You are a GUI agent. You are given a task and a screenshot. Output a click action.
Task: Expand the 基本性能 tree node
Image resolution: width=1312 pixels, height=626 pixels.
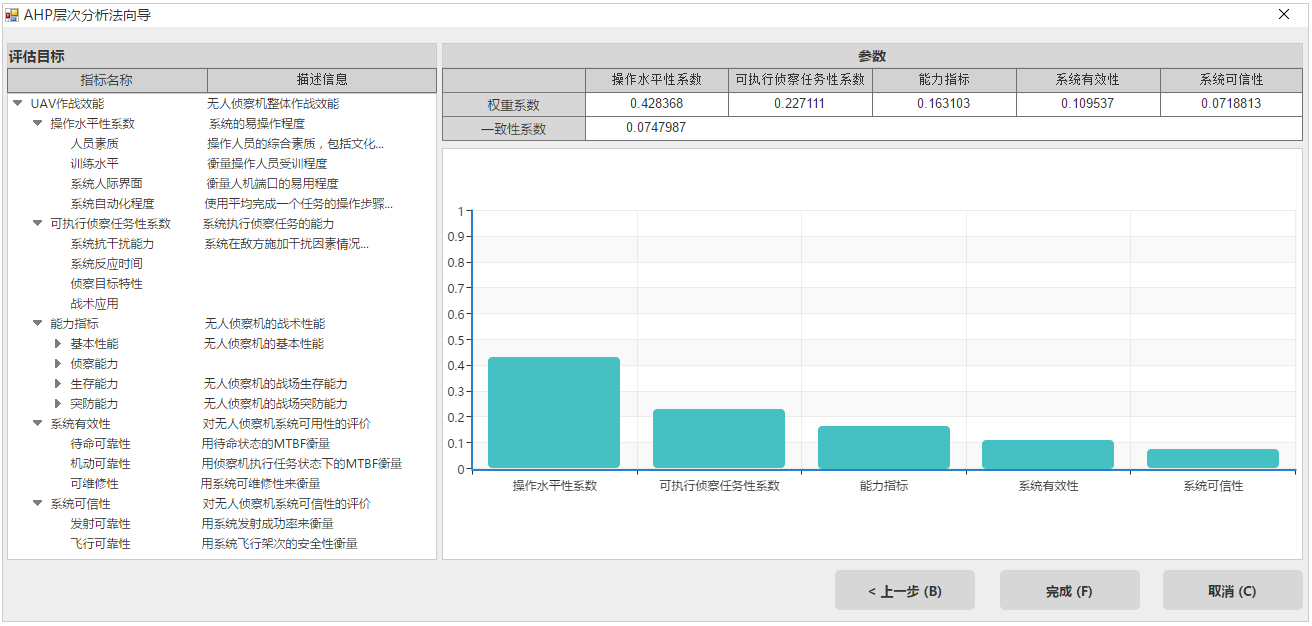coord(58,344)
